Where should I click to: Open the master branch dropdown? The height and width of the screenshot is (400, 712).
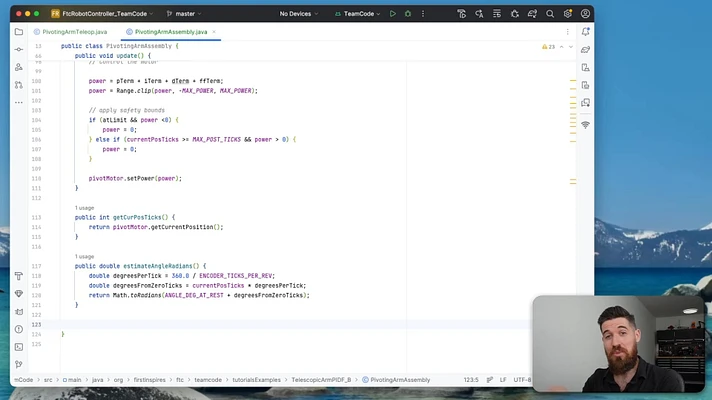(184, 14)
